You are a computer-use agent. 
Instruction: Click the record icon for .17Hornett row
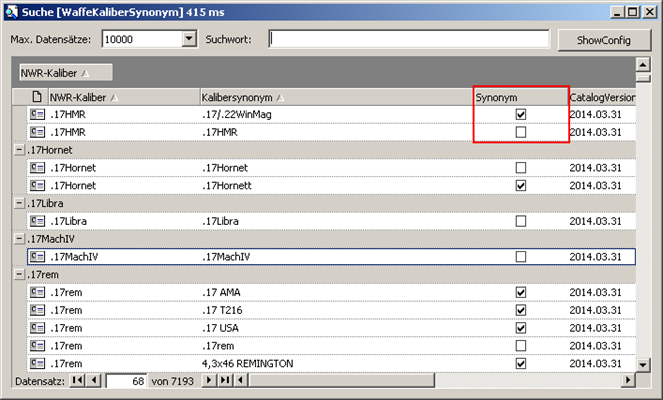point(38,185)
